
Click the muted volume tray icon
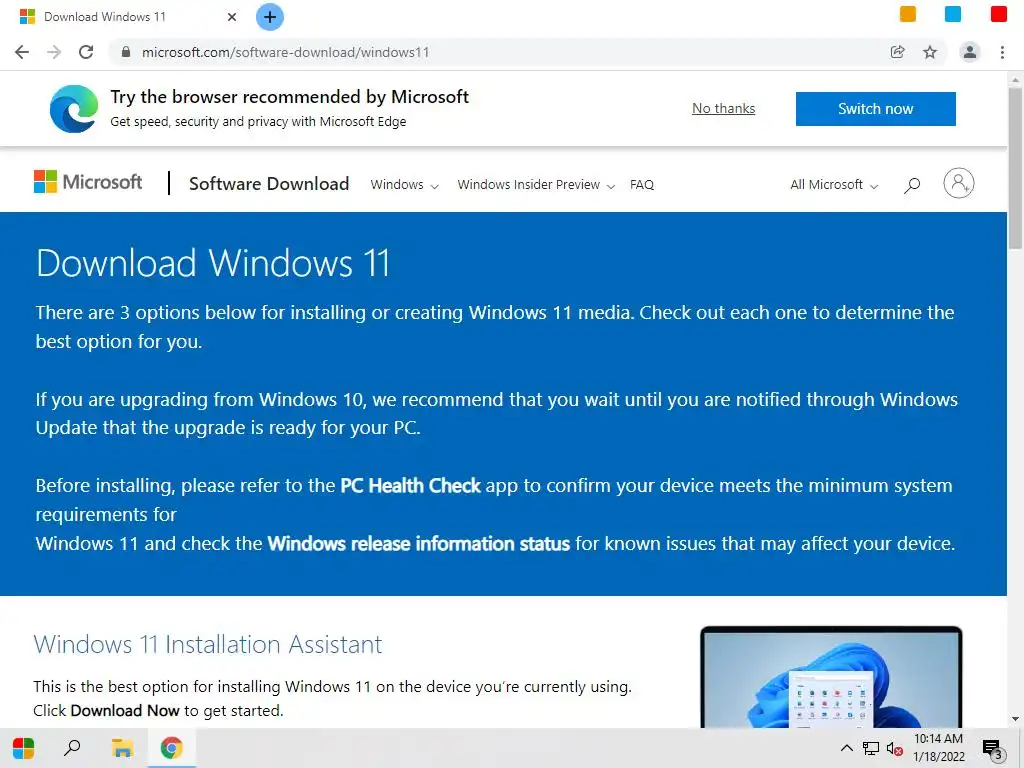click(x=894, y=749)
